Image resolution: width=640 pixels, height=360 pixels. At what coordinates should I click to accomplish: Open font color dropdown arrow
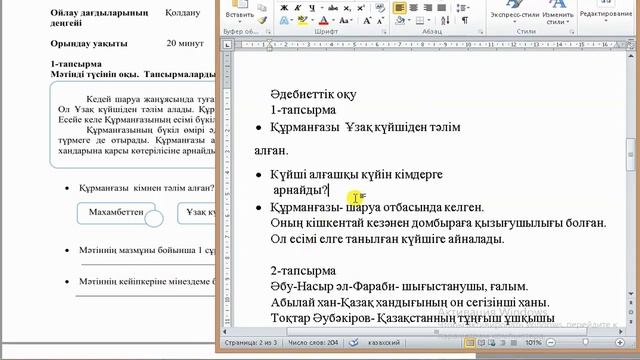333,20
